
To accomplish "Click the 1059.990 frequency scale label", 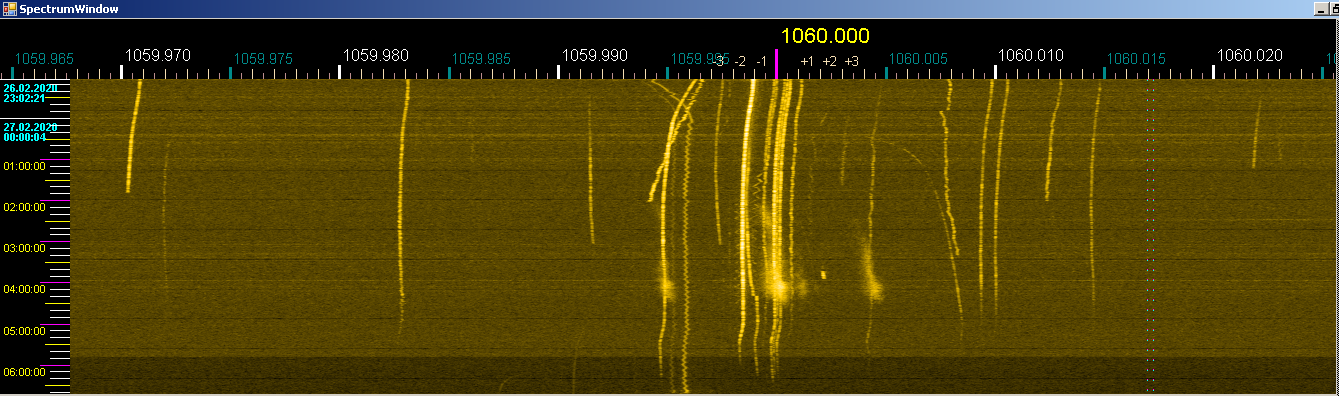I will point(594,55).
